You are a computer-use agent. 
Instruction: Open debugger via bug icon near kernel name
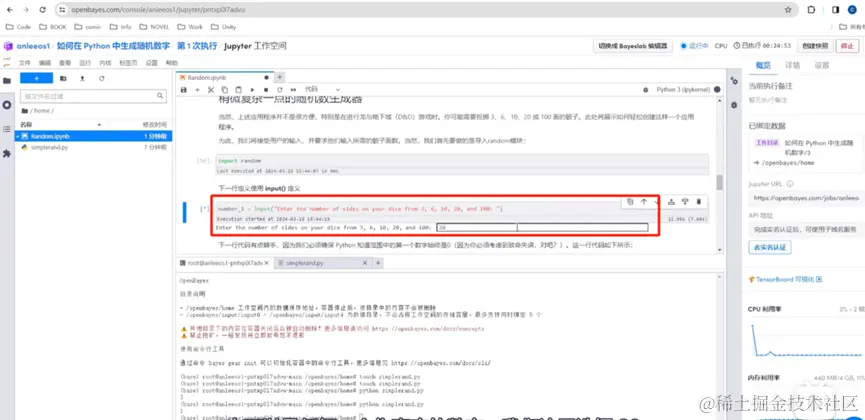(645, 89)
